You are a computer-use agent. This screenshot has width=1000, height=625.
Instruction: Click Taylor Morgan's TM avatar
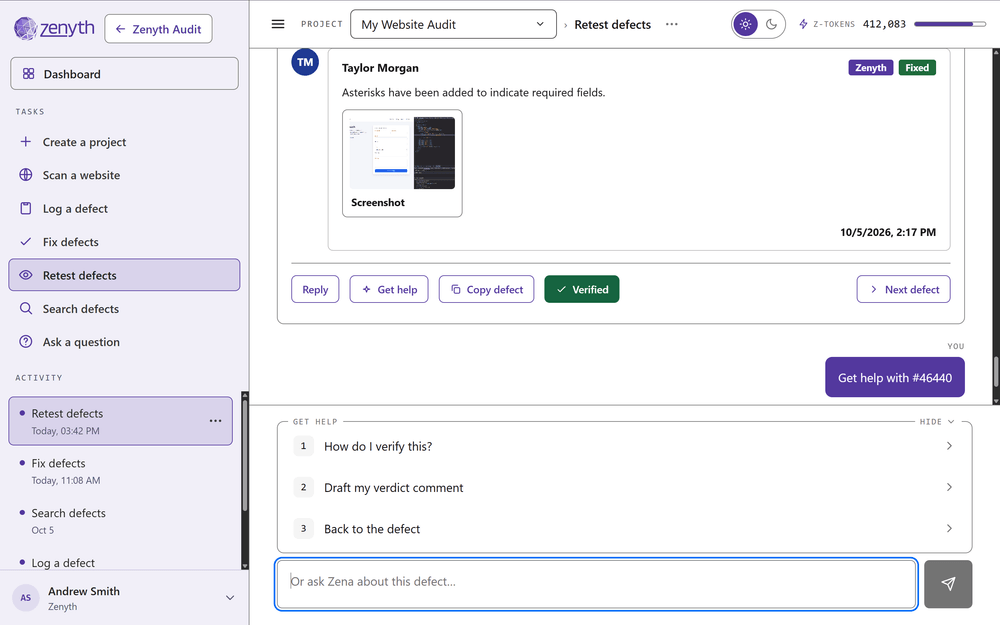(305, 62)
